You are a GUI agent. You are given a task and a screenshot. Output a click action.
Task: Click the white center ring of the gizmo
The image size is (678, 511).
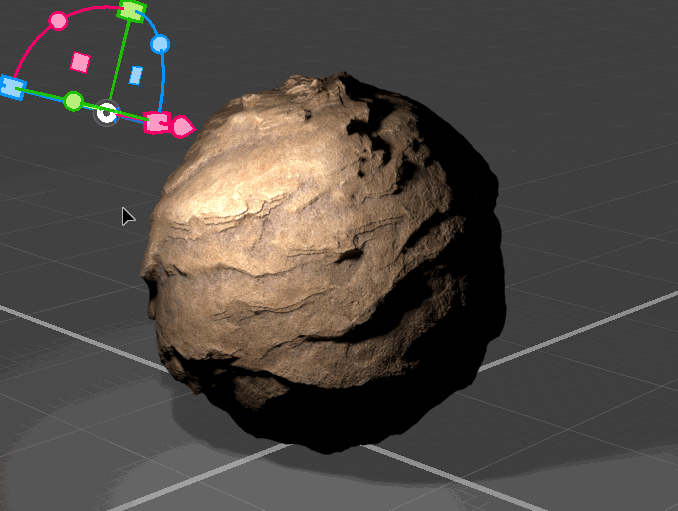pos(106,113)
